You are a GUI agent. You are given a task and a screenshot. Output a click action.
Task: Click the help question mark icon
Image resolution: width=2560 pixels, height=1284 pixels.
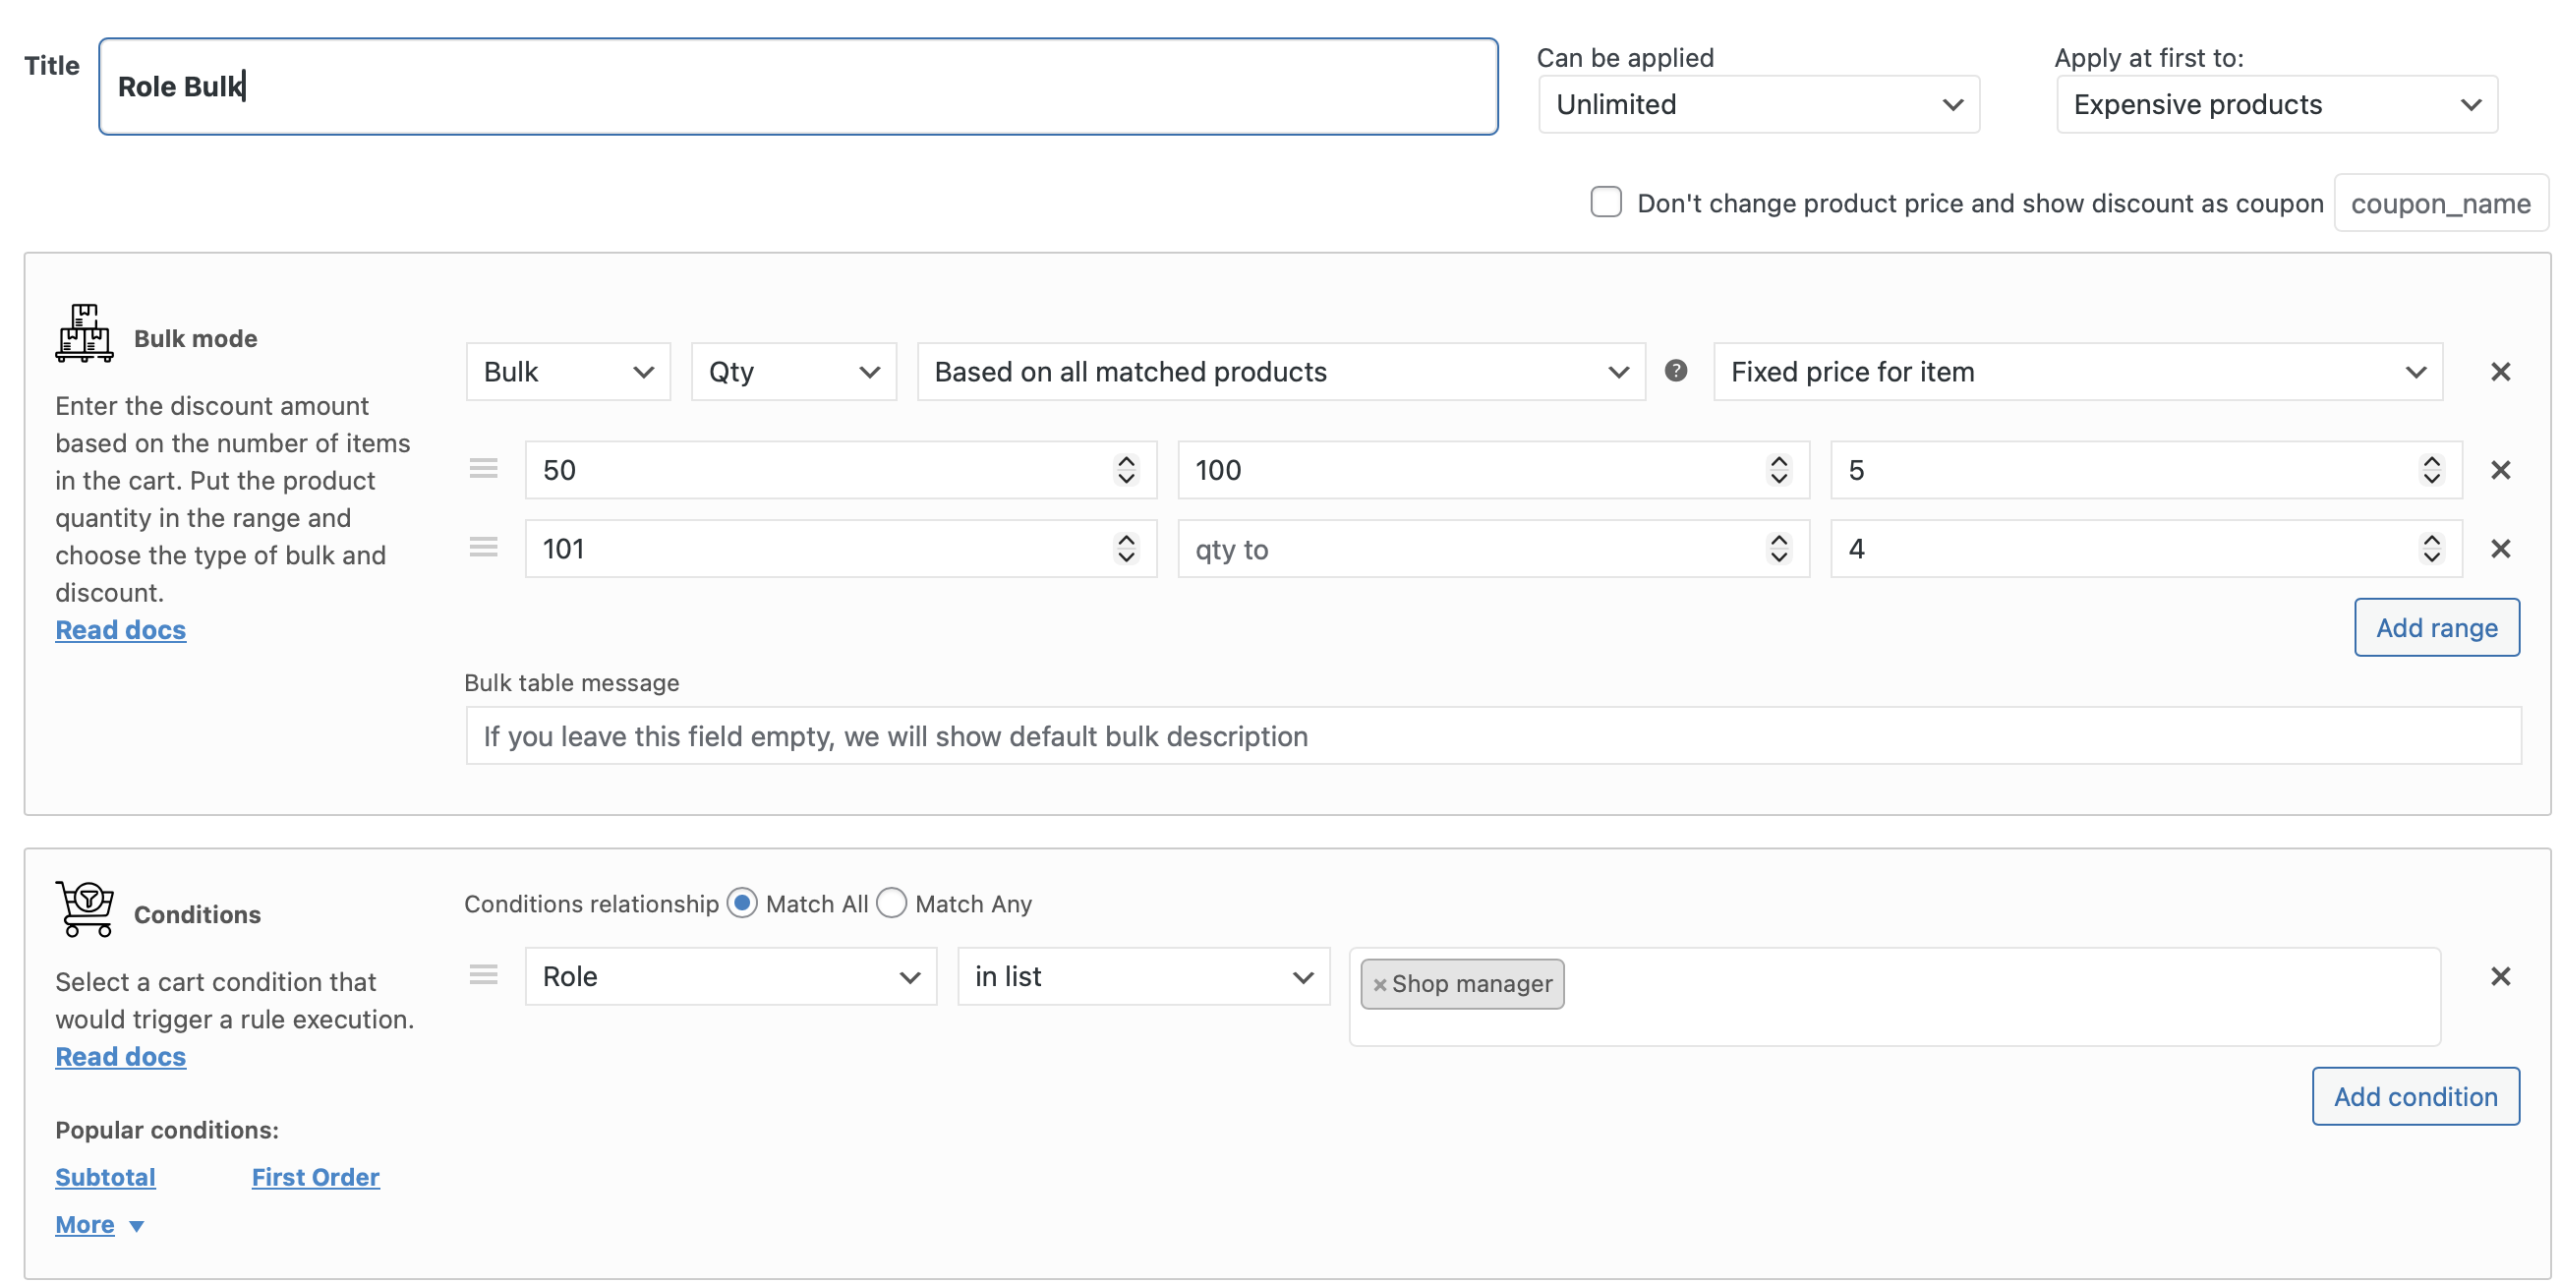pyautogui.click(x=1675, y=371)
